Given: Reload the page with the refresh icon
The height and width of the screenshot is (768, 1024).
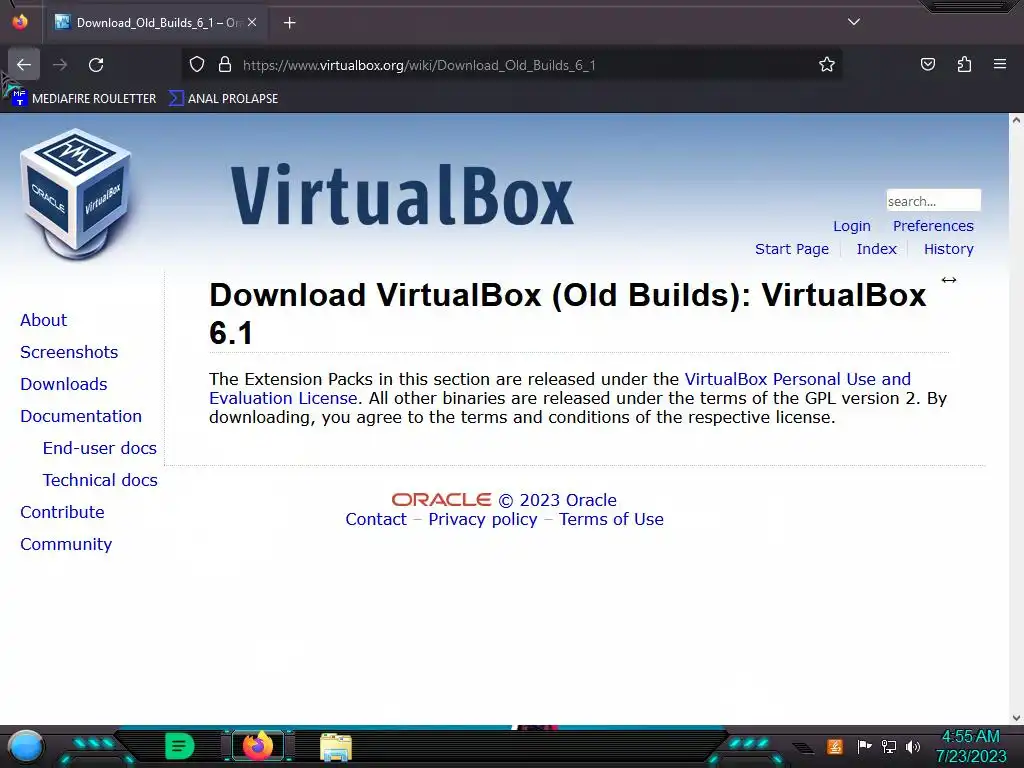Looking at the screenshot, I should pos(96,65).
